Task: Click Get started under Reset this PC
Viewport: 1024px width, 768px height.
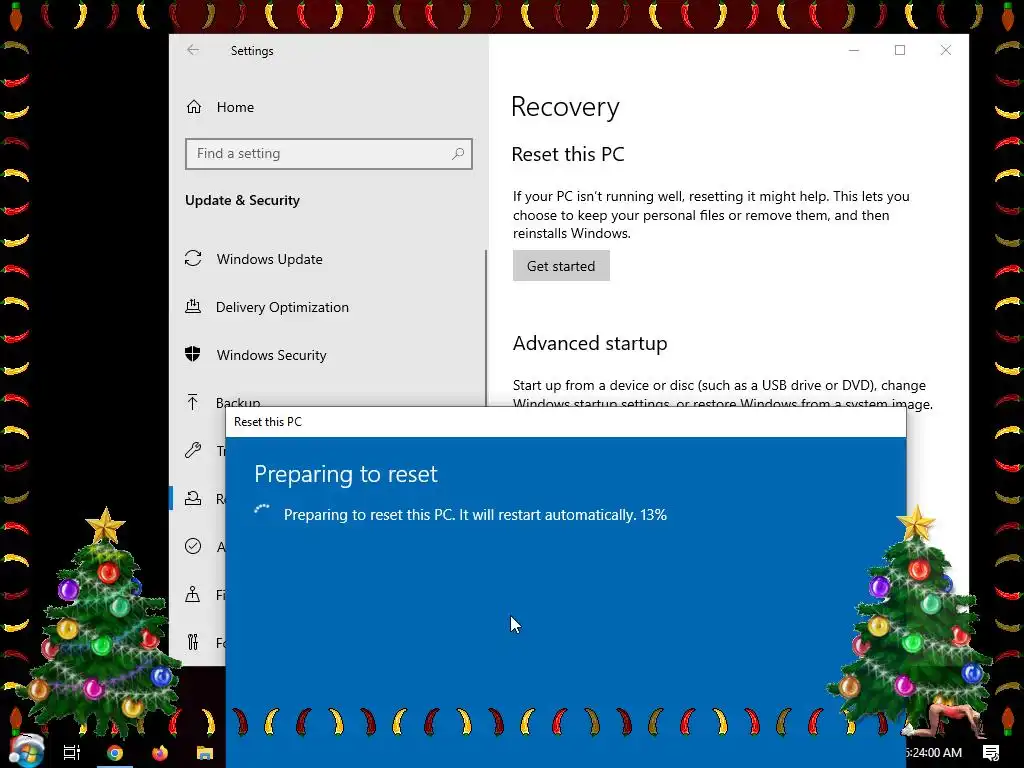Action: coord(561,266)
